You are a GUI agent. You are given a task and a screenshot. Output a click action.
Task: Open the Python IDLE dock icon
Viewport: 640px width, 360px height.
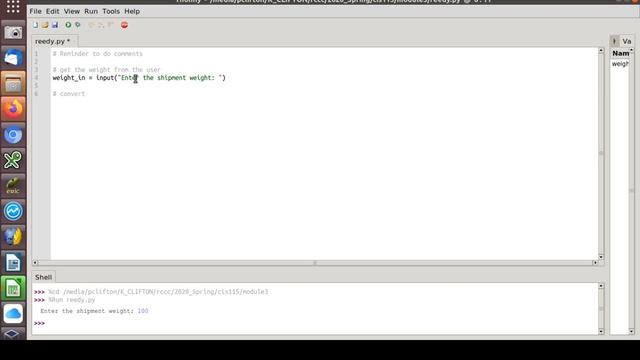[x=13, y=237]
